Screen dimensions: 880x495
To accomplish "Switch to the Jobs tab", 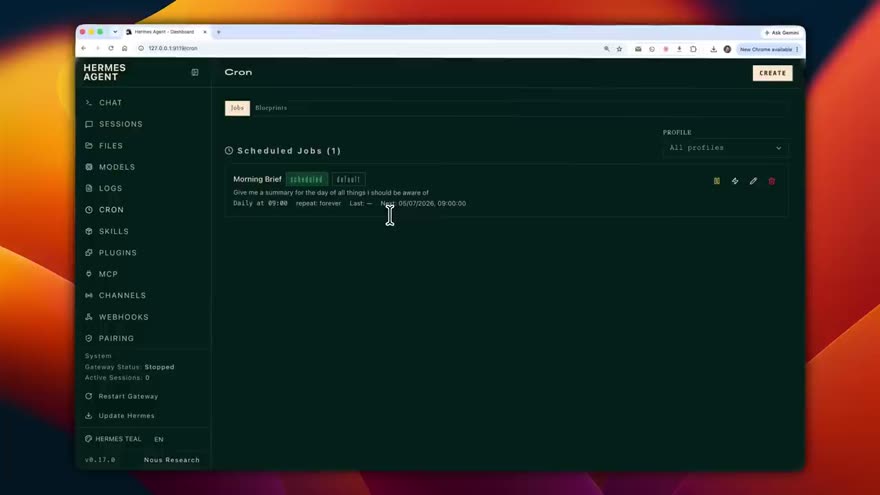I will (237, 108).
